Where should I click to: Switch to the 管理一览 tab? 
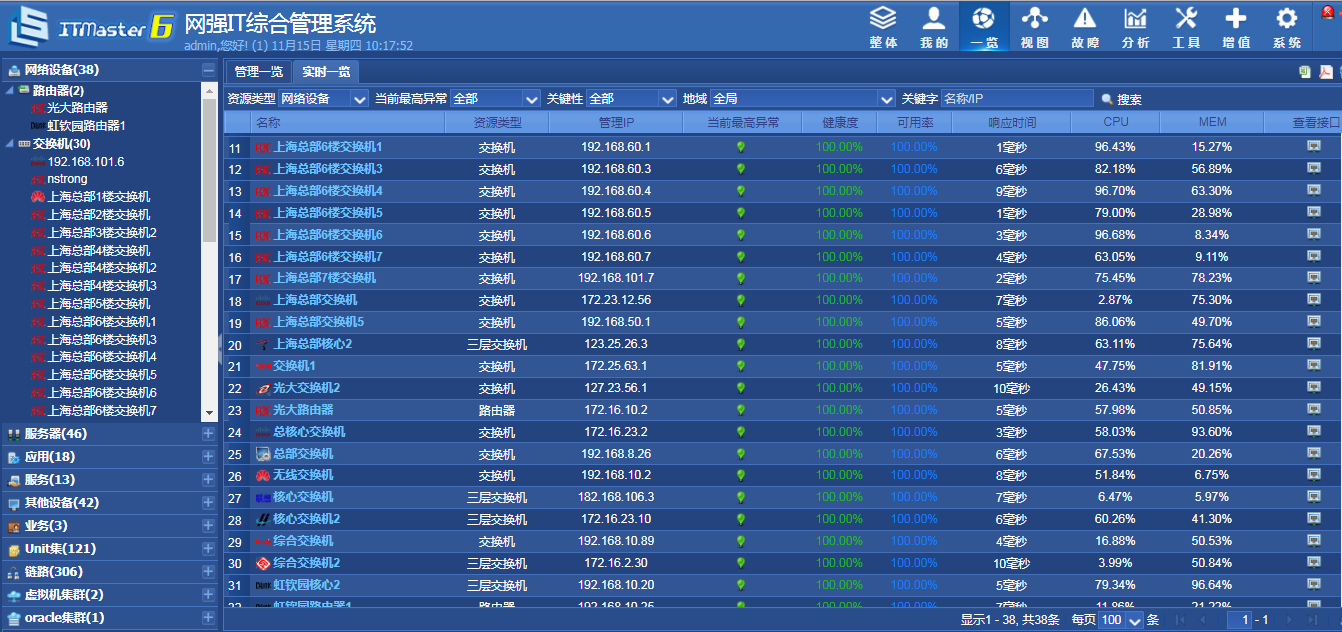pyautogui.click(x=259, y=71)
